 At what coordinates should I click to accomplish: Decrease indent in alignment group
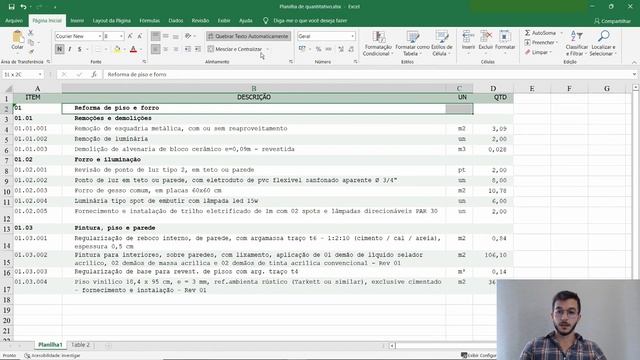tap(188, 49)
